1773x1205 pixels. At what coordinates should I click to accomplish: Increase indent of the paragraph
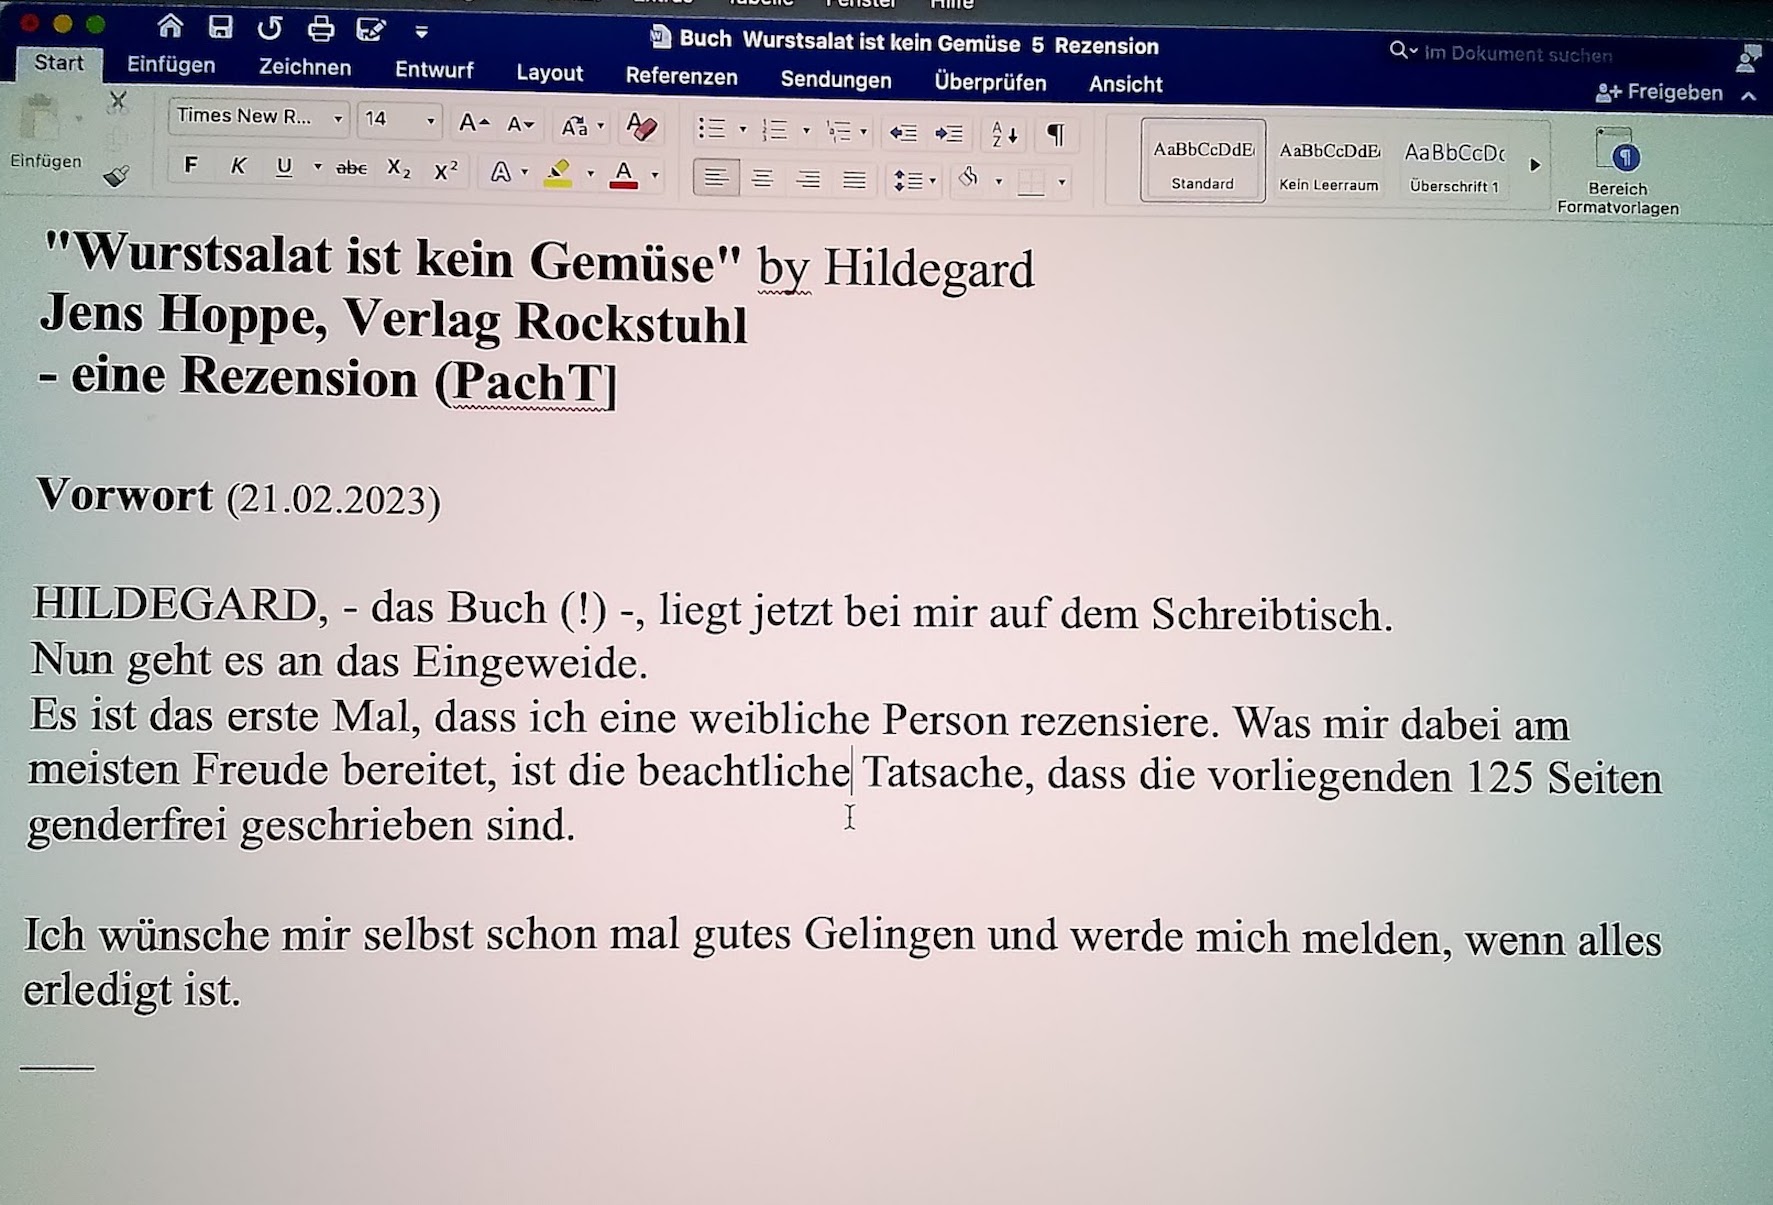(948, 132)
